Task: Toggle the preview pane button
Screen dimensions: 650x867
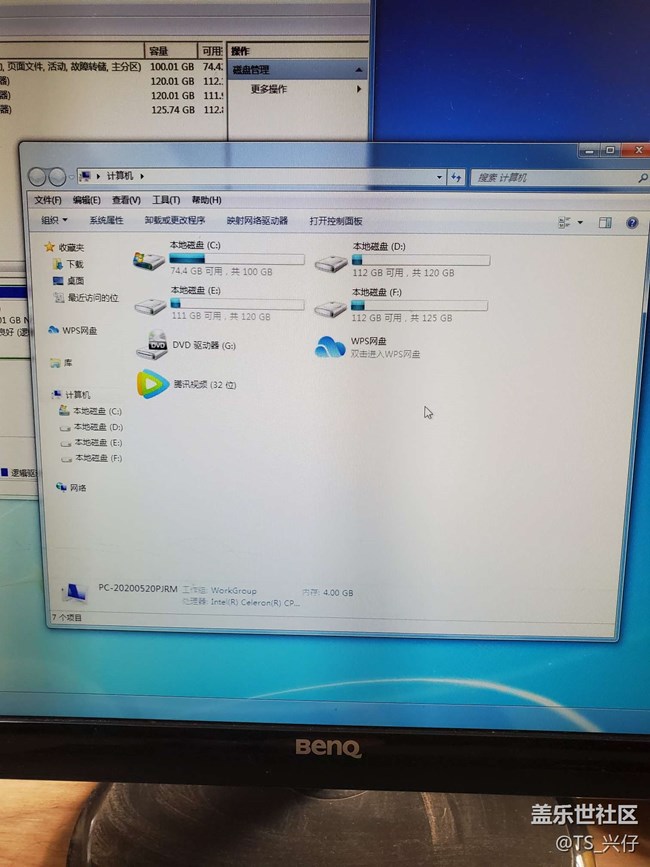Action: point(605,222)
